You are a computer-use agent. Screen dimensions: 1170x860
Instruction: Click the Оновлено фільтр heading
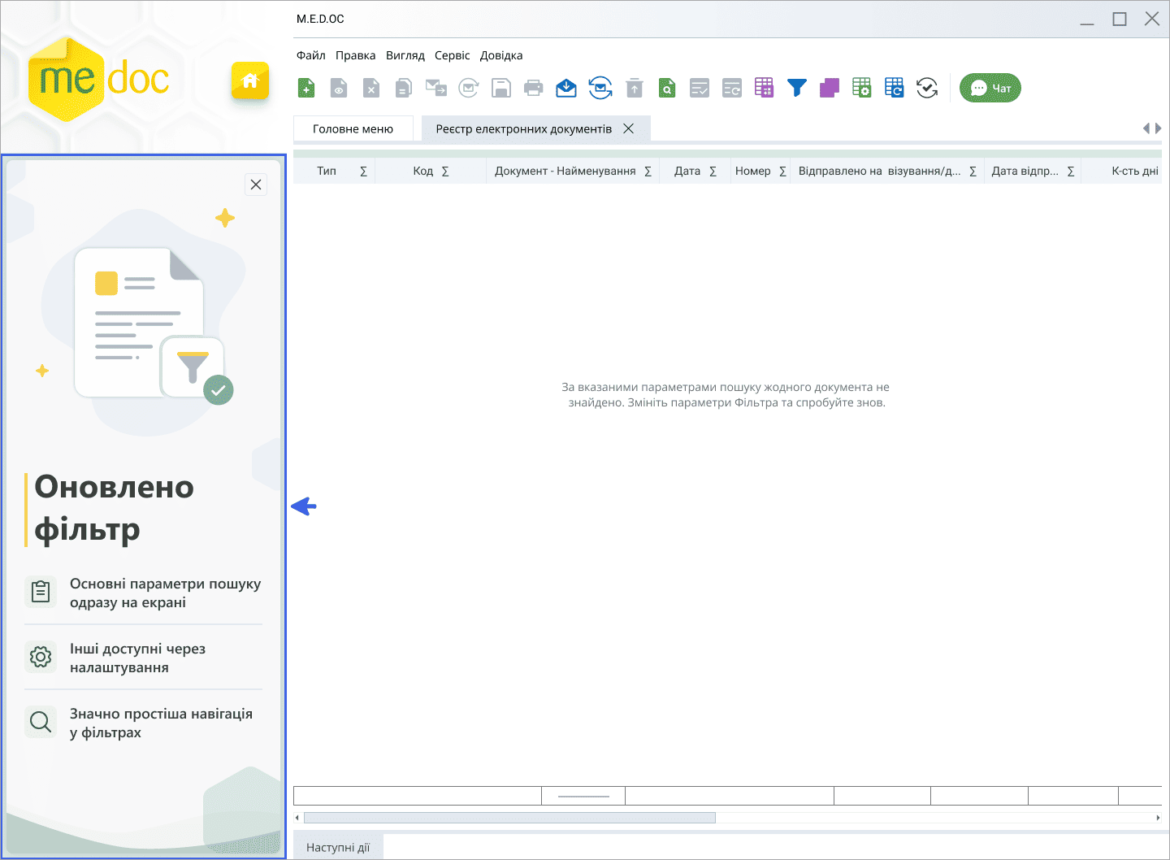tap(114, 508)
